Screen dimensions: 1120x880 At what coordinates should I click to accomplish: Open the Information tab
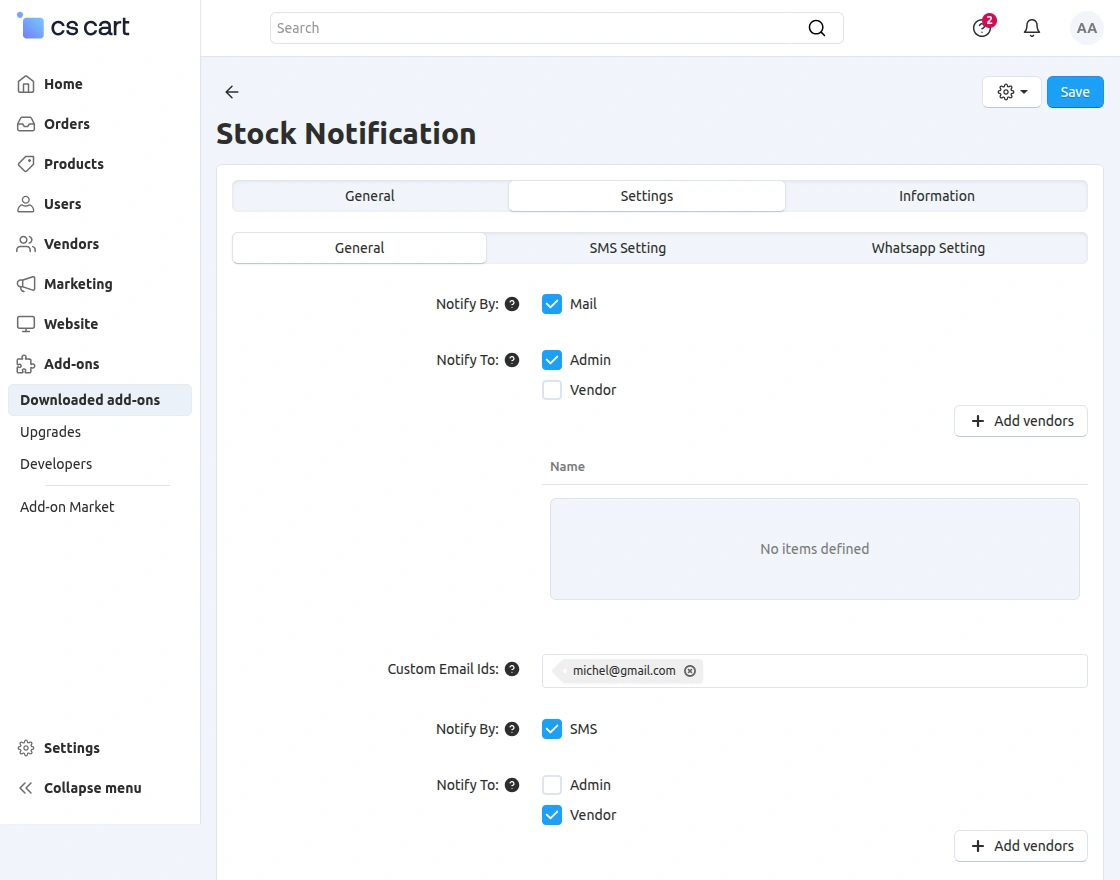coord(936,196)
